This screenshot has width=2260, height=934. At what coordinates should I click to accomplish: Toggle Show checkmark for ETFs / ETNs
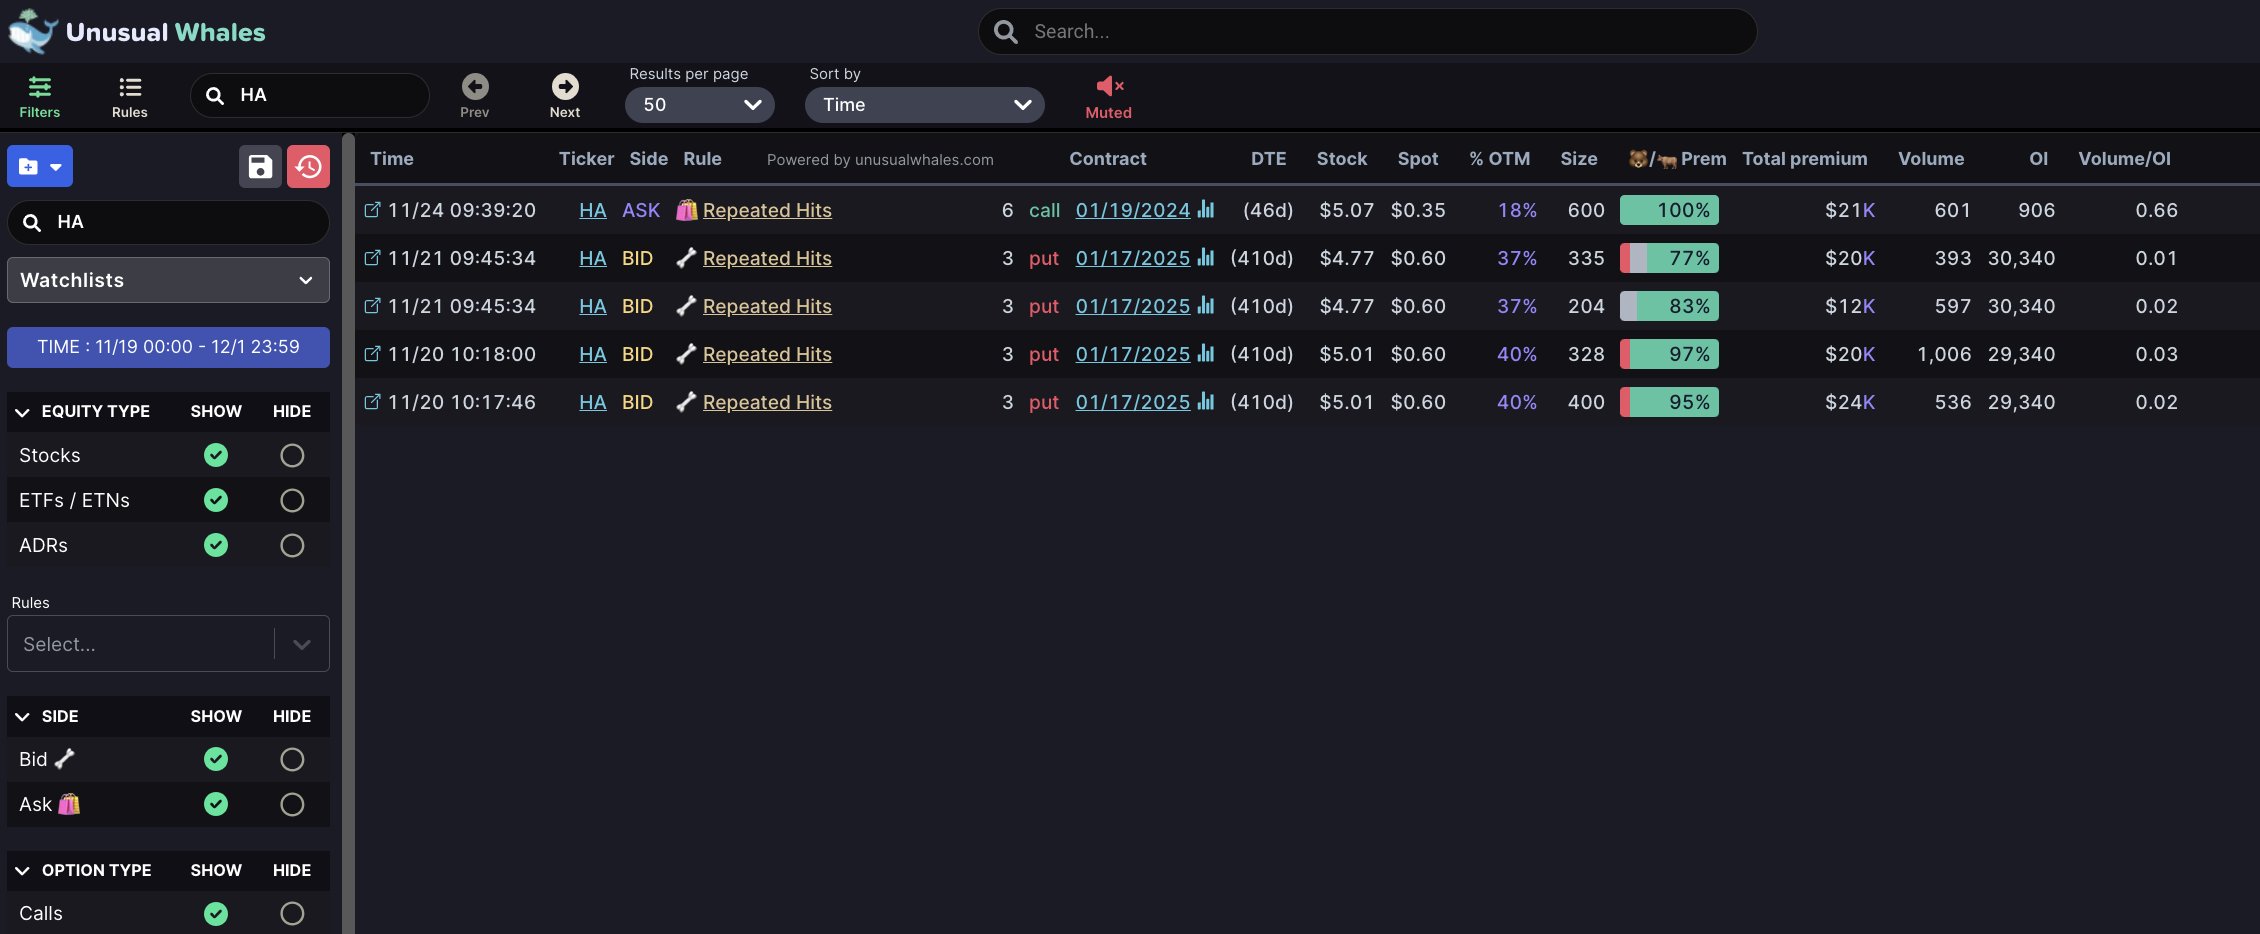(216, 500)
